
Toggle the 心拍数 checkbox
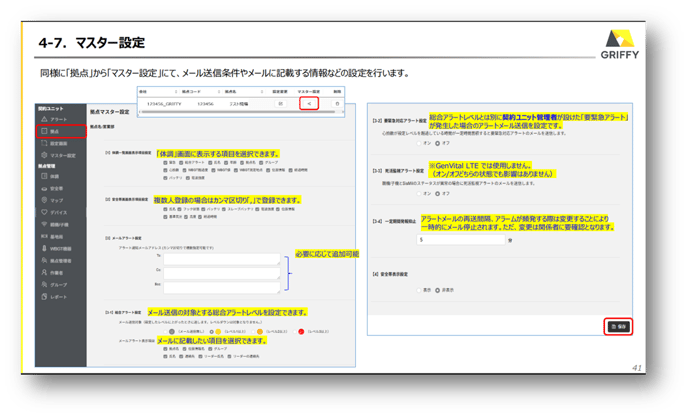click(x=165, y=170)
